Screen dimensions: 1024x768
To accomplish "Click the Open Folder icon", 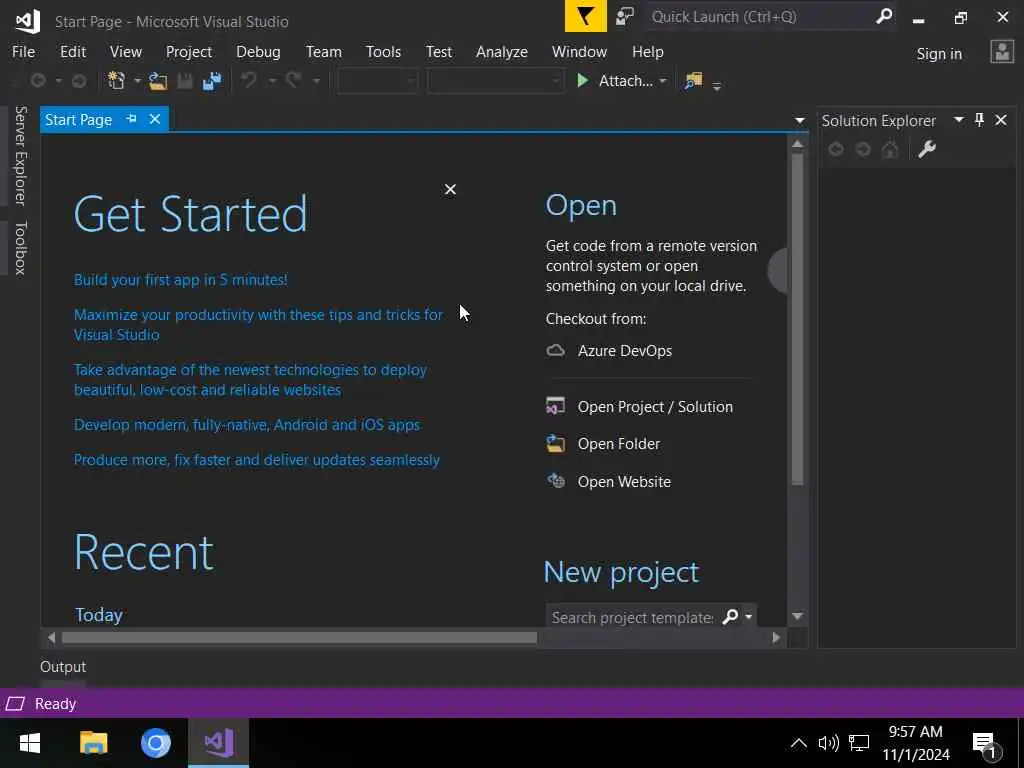I will 555,443.
